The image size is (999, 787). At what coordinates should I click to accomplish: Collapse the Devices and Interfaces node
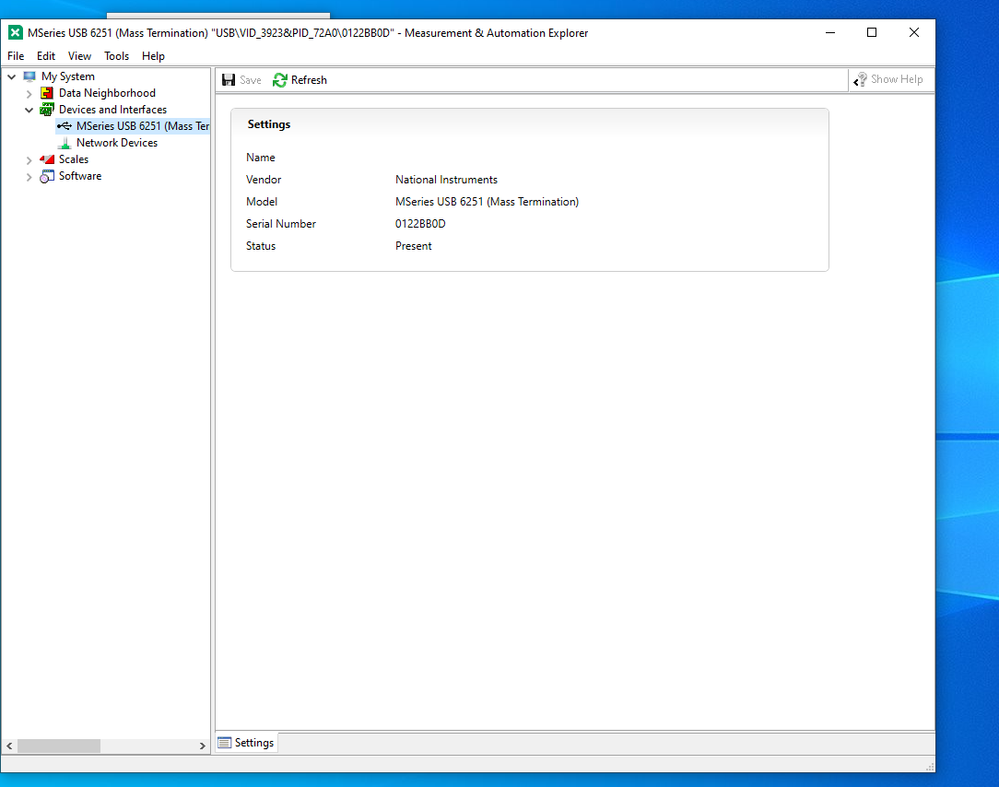(29, 110)
